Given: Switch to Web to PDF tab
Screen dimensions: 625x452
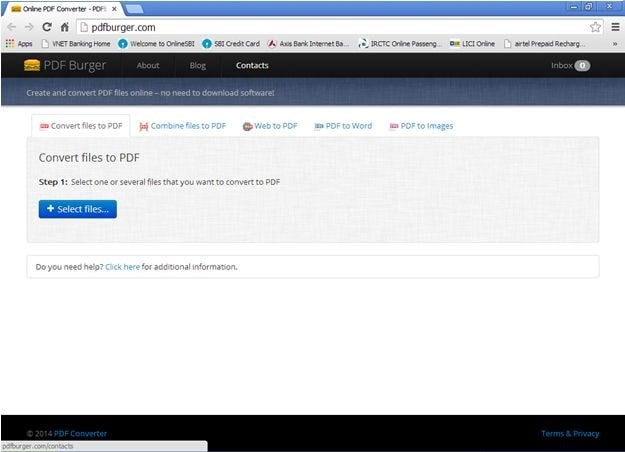Looking at the screenshot, I should coord(270,126).
